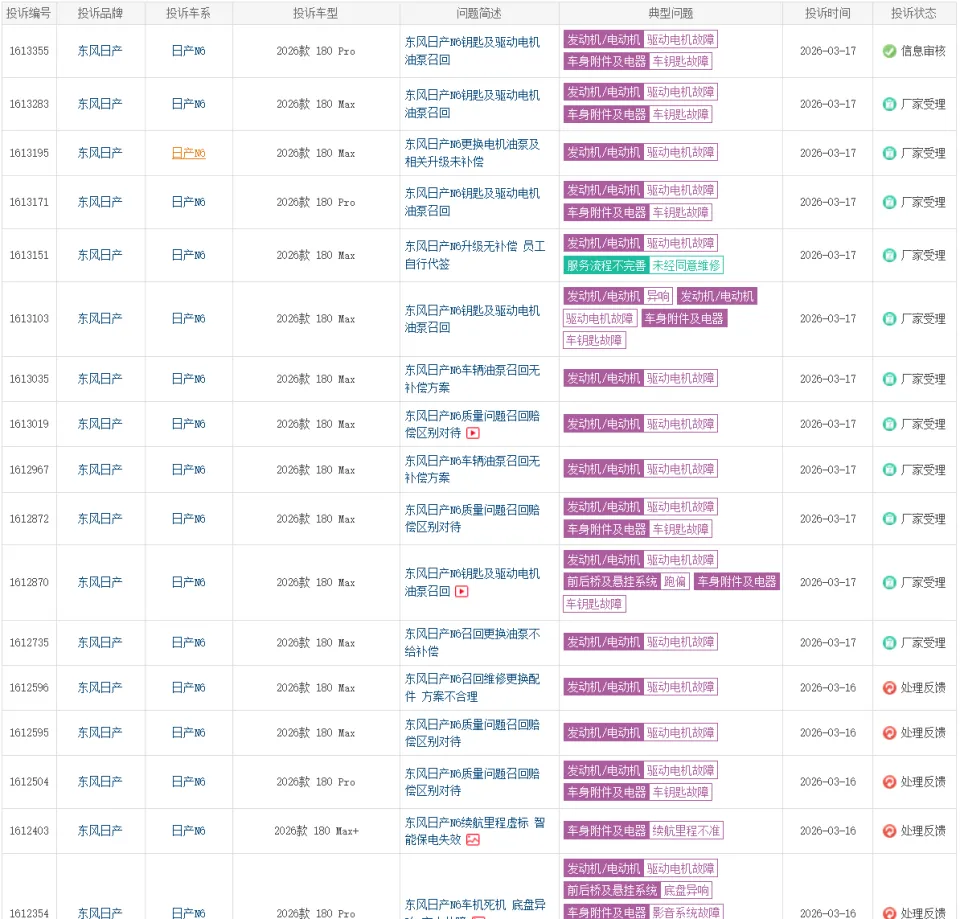Click the green 未经同意维修 tag in row 1613151
The width and height of the screenshot is (960, 919).
pyautogui.click(x=686, y=265)
